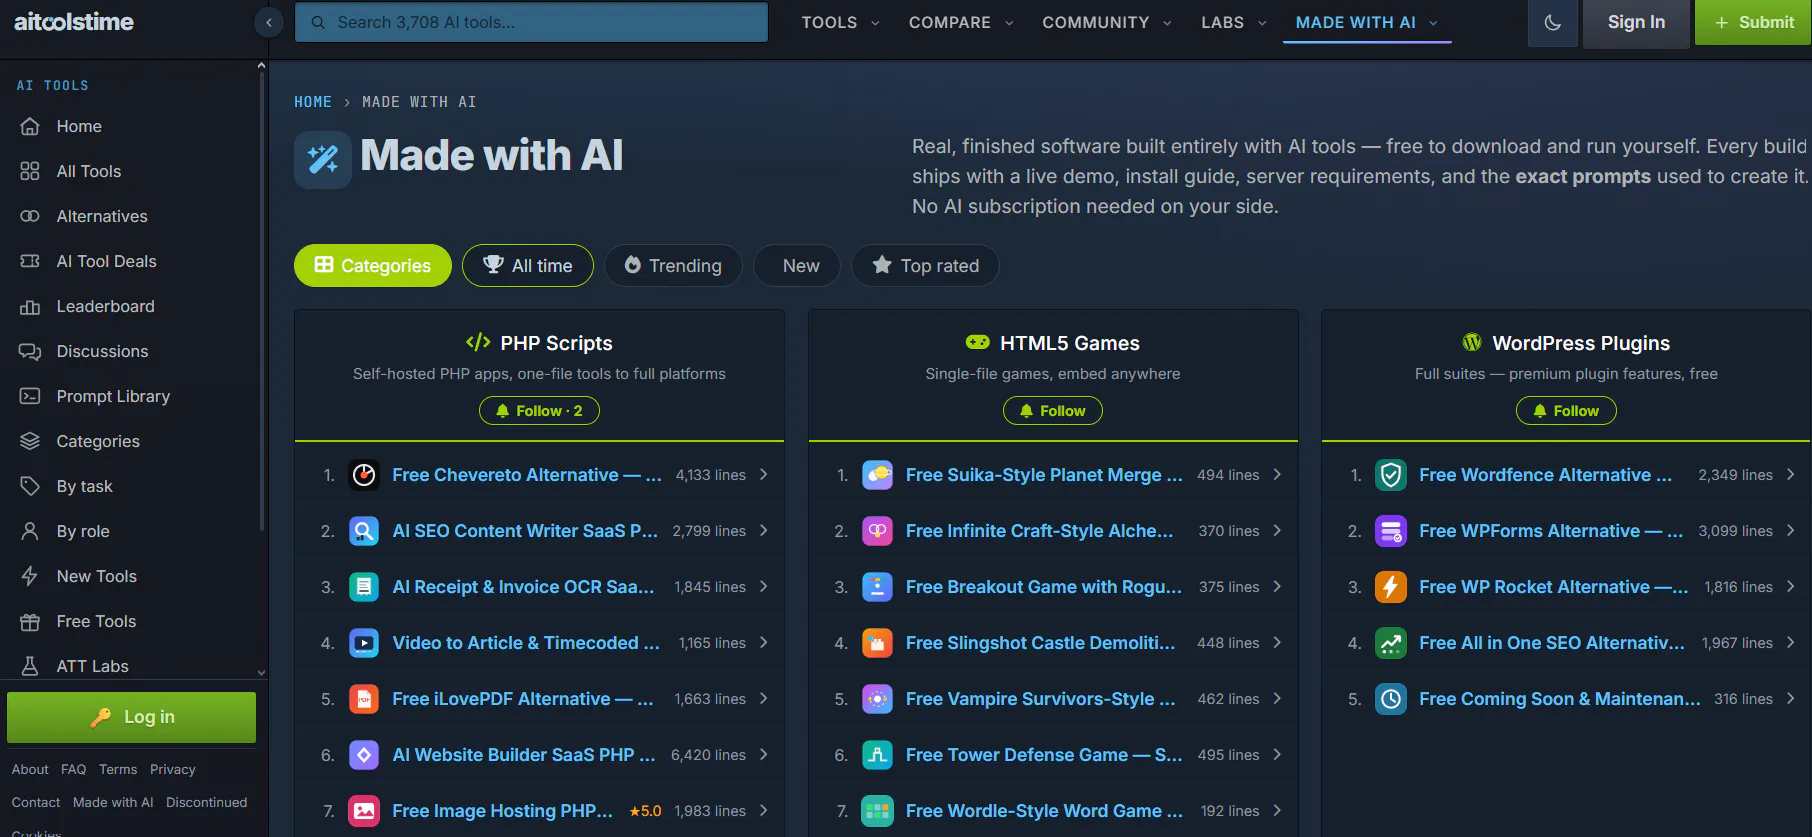Click the green Submit button
The image size is (1812, 837).
[x=1753, y=23]
